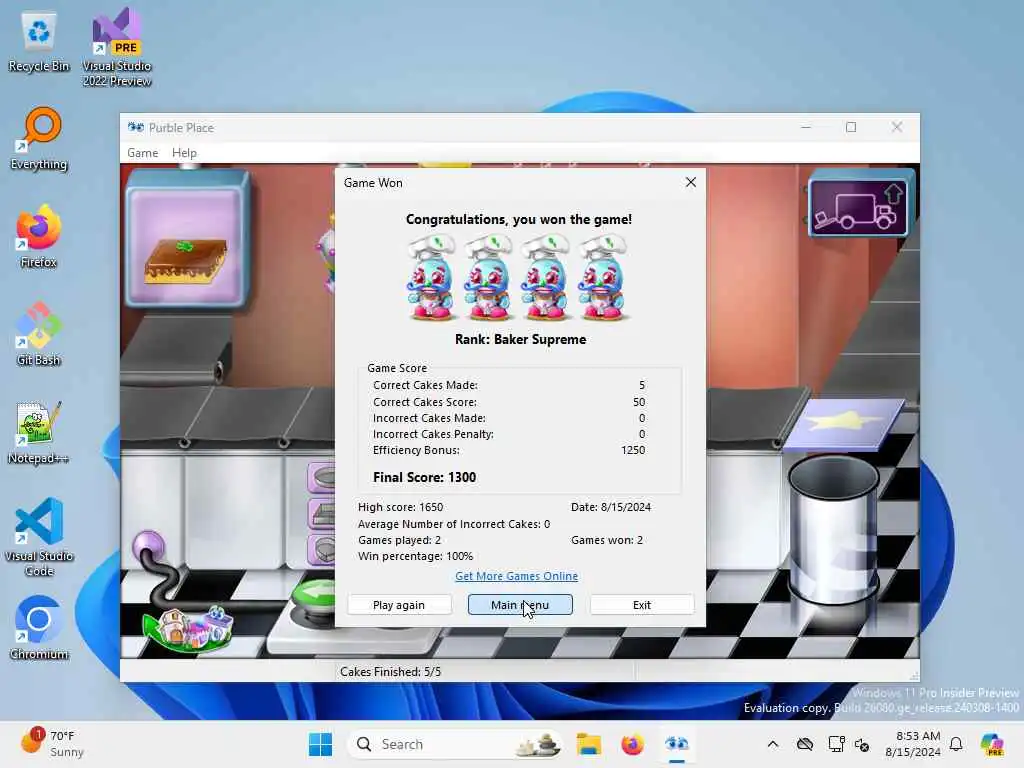Click the delivery truck ship icon
Image resolution: width=1024 pixels, height=768 pixels.
point(858,206)
